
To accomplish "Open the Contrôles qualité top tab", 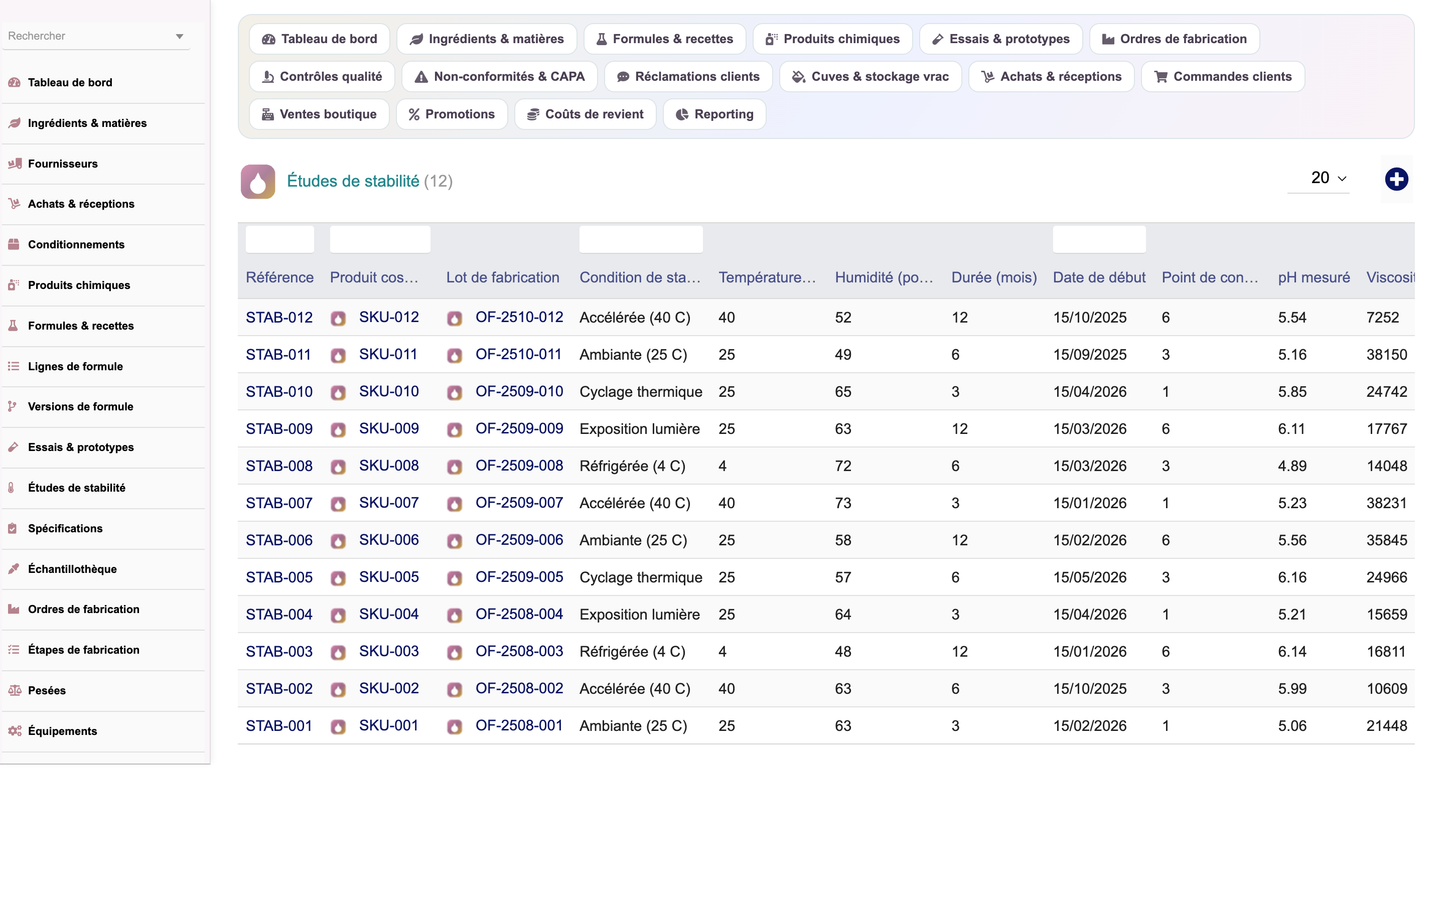I will [x=322, y=77].
